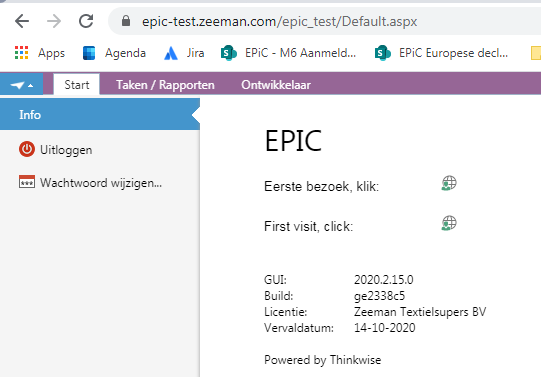Click the browser forward arrow

tap(54, 21)
